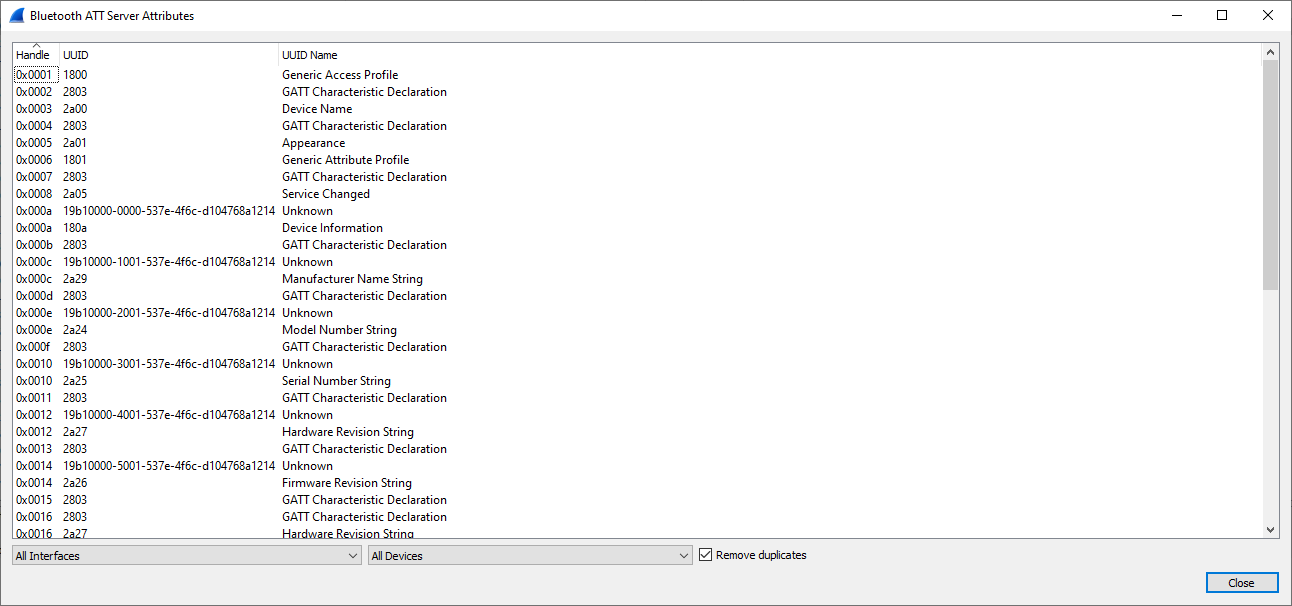Click UUID 19b10000-1001-537e-4f6c-d104768a1214
This screenshot has width=1292, height=606.
pos(169,262)
